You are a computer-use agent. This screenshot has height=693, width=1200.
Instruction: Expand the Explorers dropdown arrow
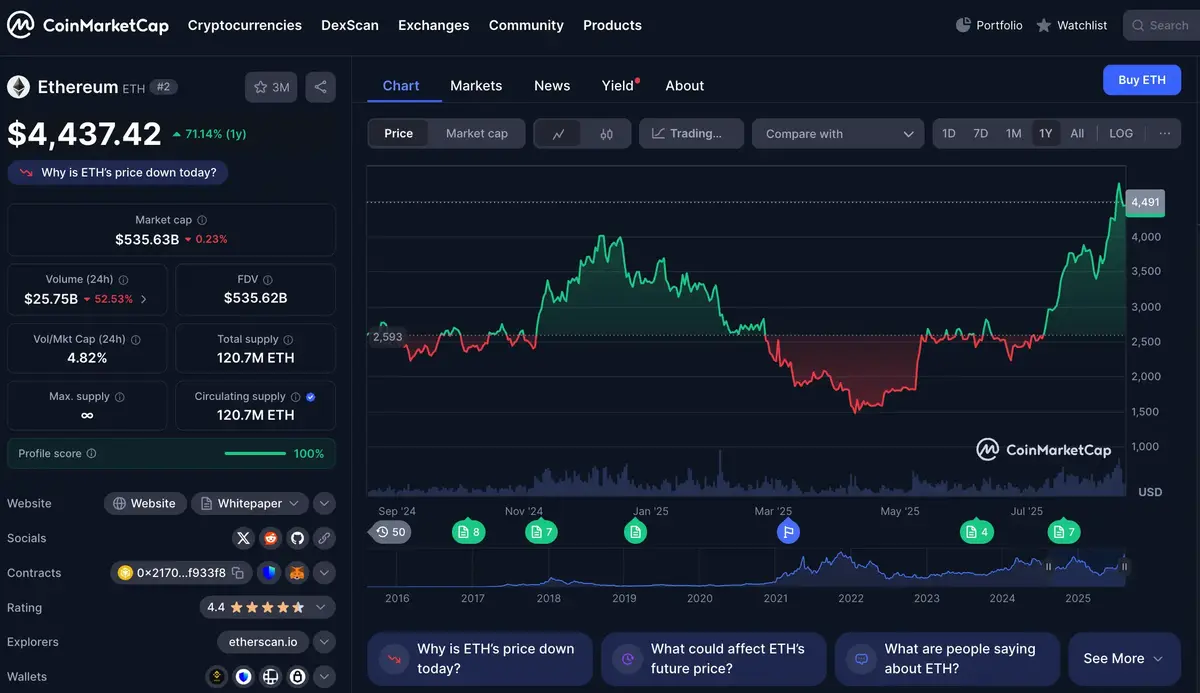[324, 641]
